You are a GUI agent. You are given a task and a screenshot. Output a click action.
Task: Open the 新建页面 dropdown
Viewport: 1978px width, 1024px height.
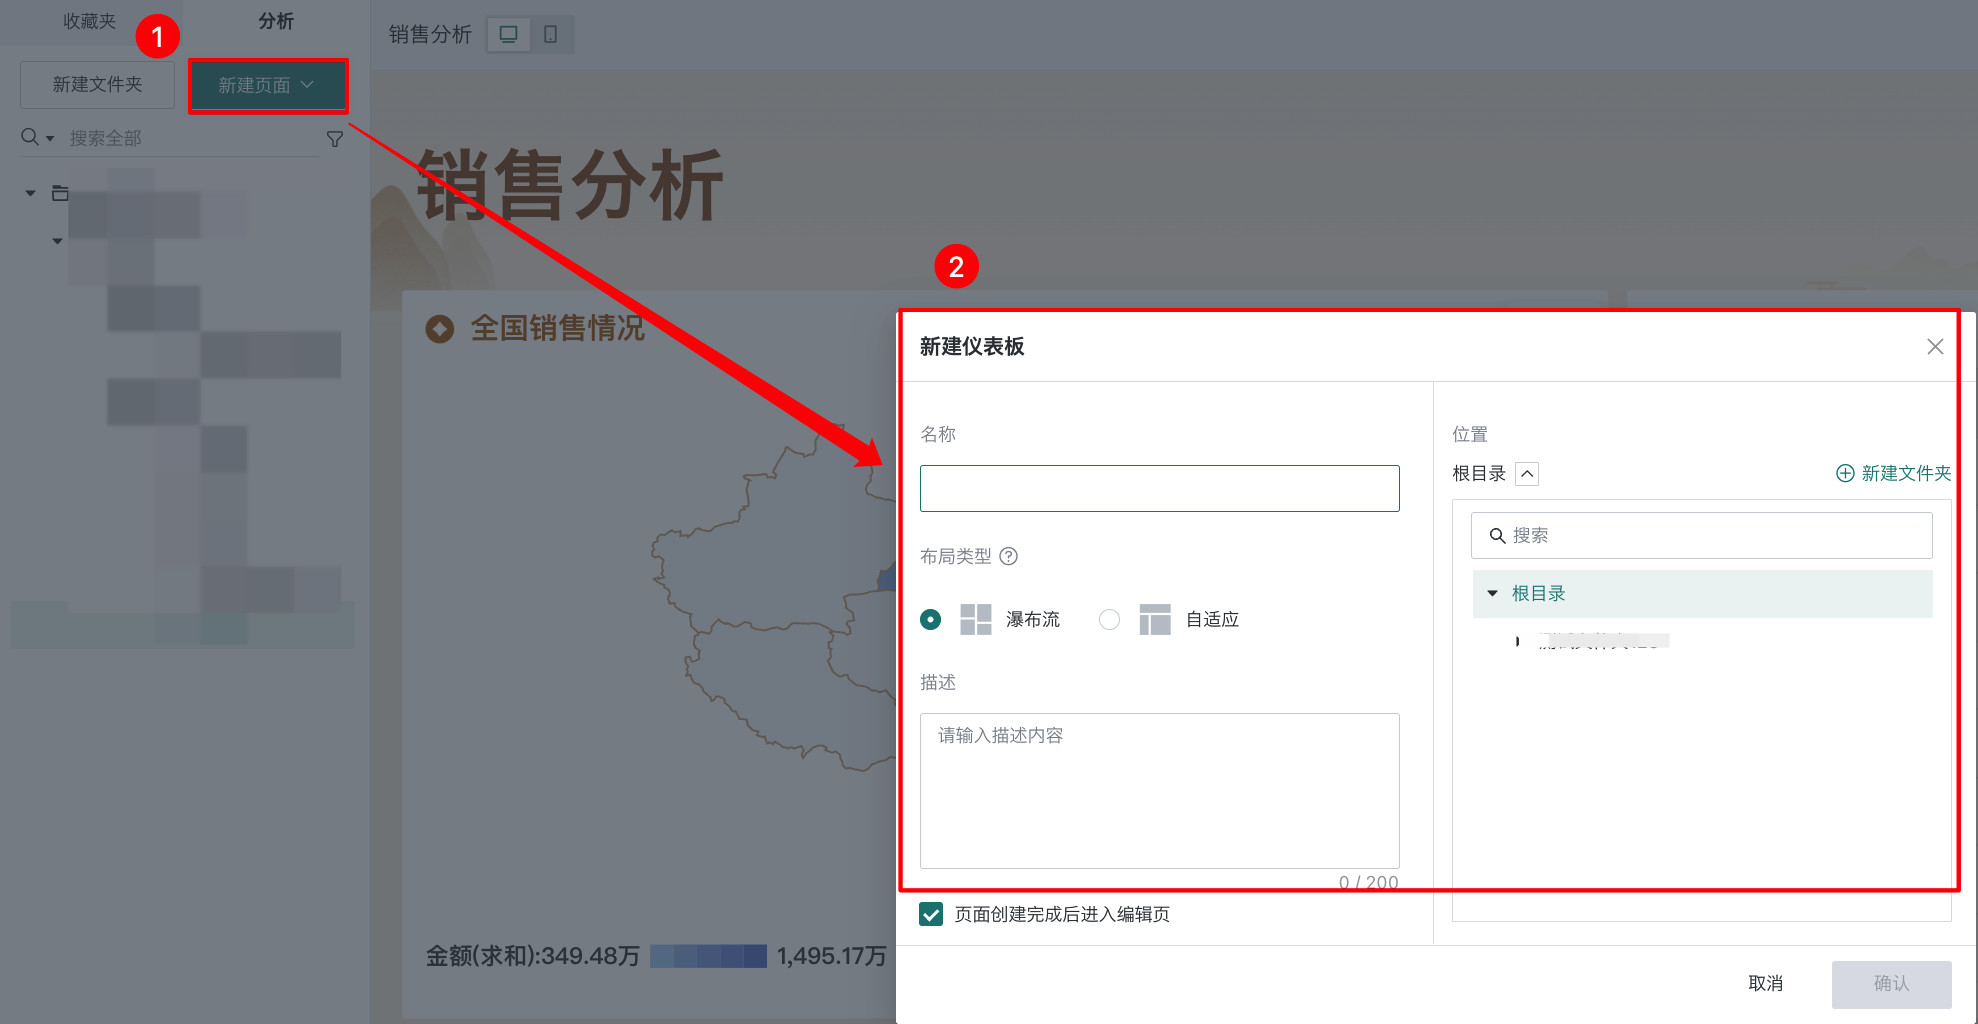click(x=267, y=85)
